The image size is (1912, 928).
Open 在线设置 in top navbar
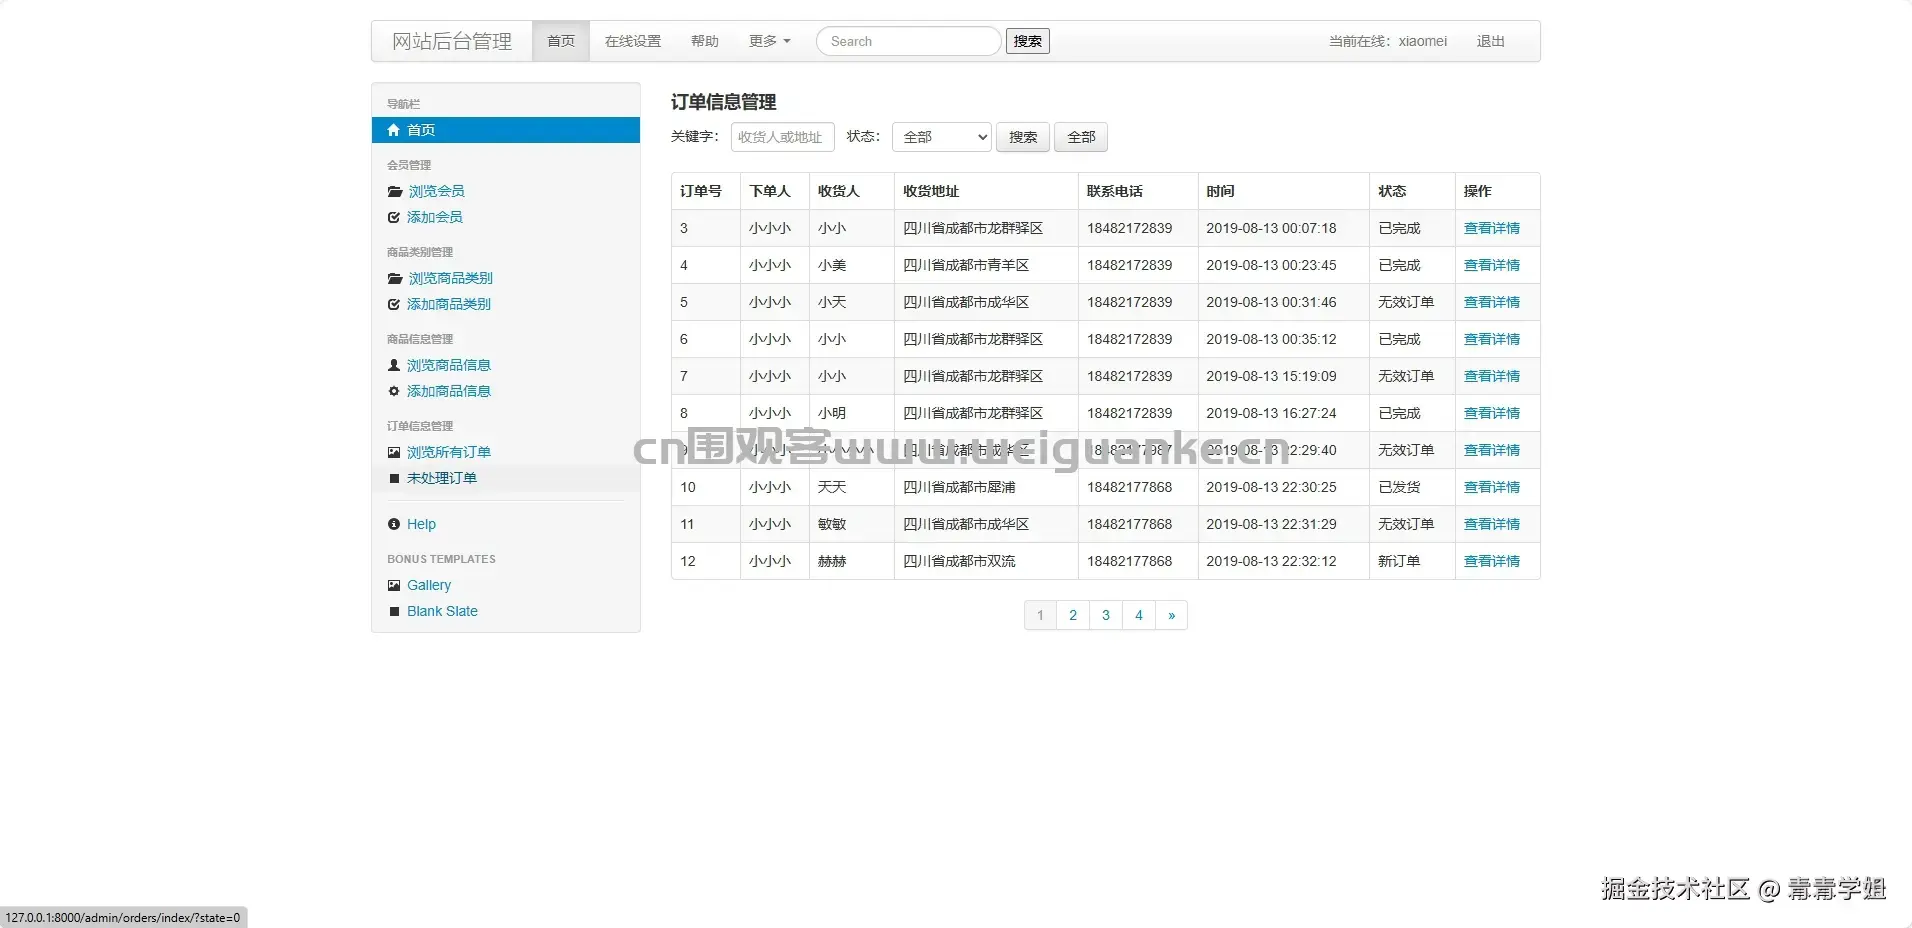pos(633,41)
